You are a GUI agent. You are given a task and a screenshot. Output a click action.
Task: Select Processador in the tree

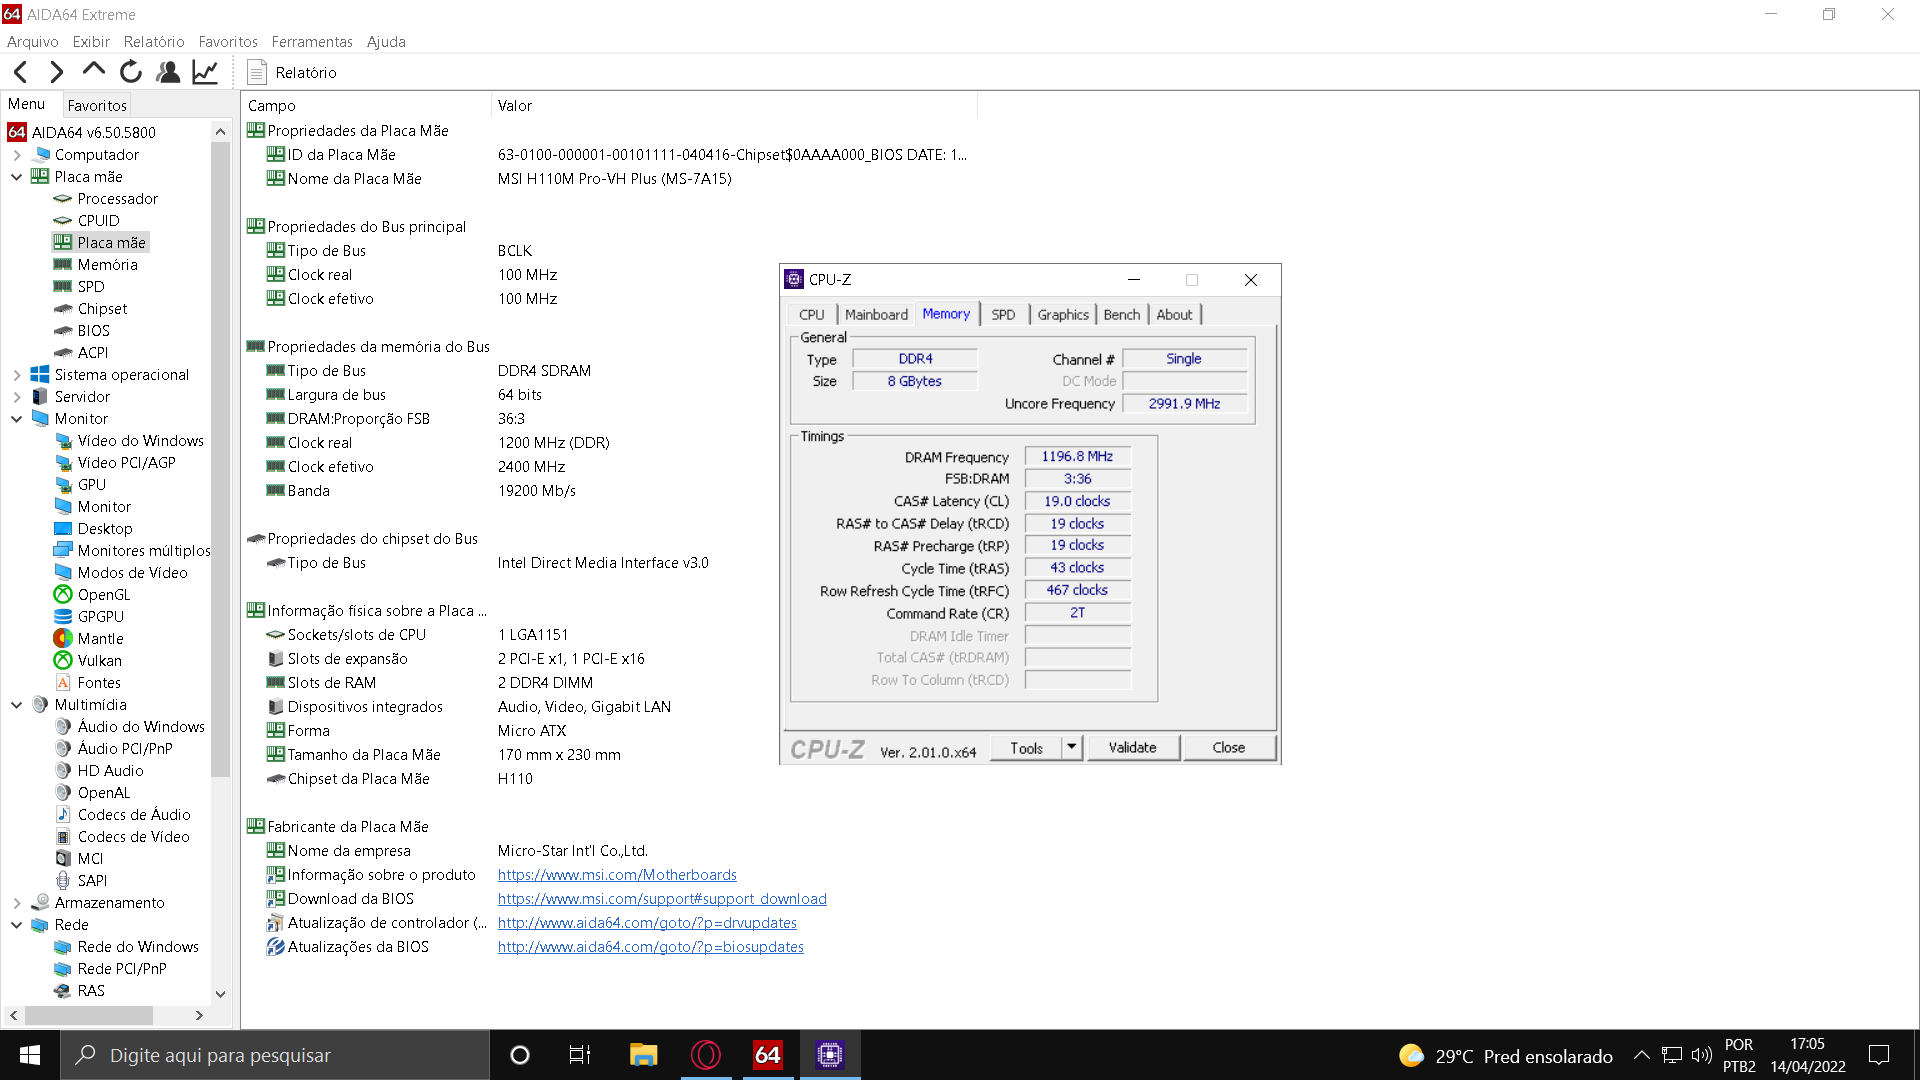(118, 198)
